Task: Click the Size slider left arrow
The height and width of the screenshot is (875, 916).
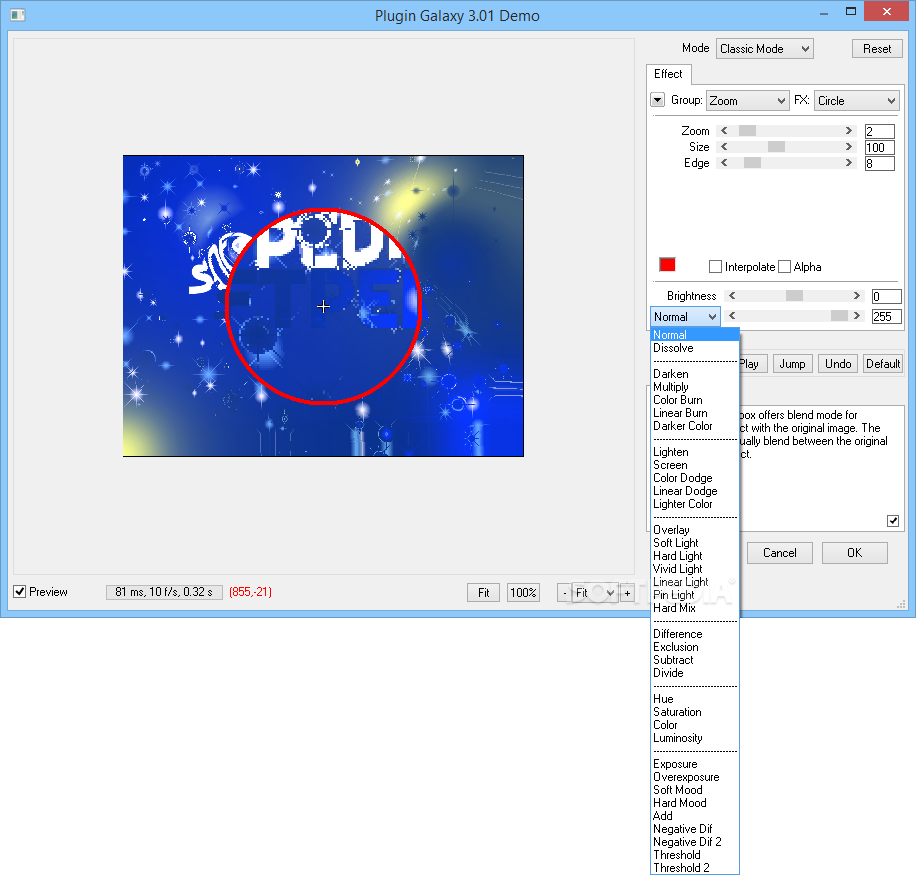Action: [724, 147]
